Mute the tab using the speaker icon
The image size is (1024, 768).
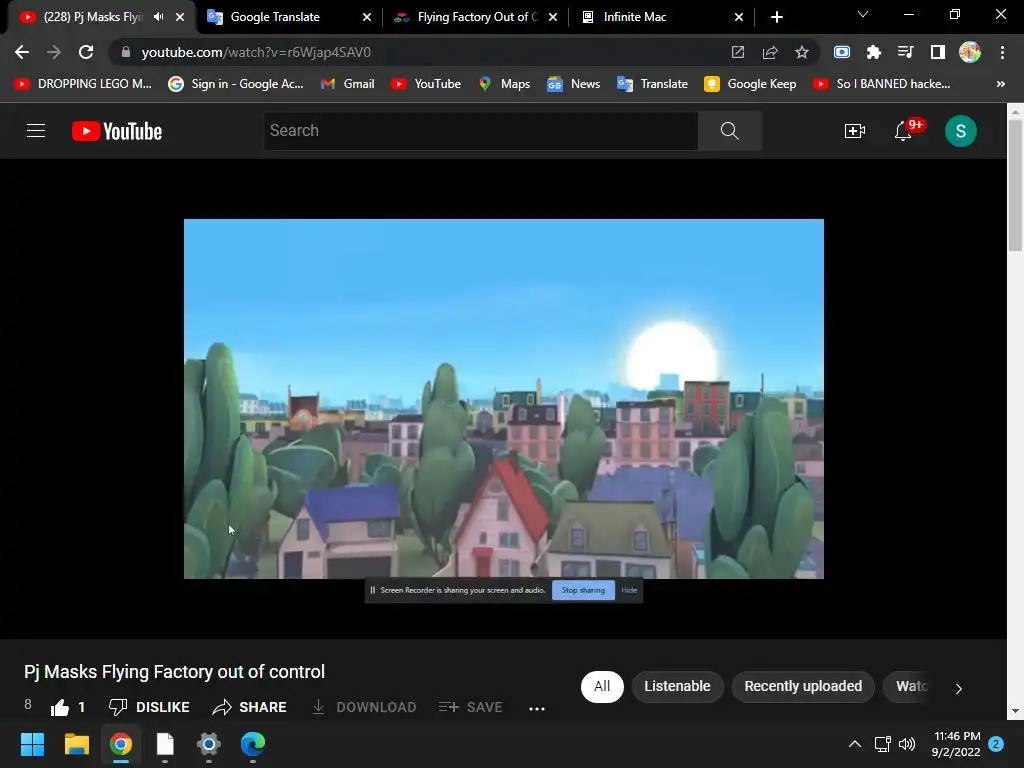click(159, 17)
